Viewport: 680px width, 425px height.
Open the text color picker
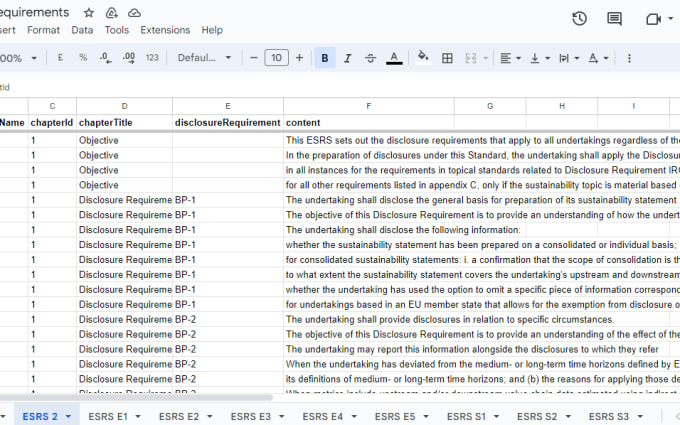point(394,58)
